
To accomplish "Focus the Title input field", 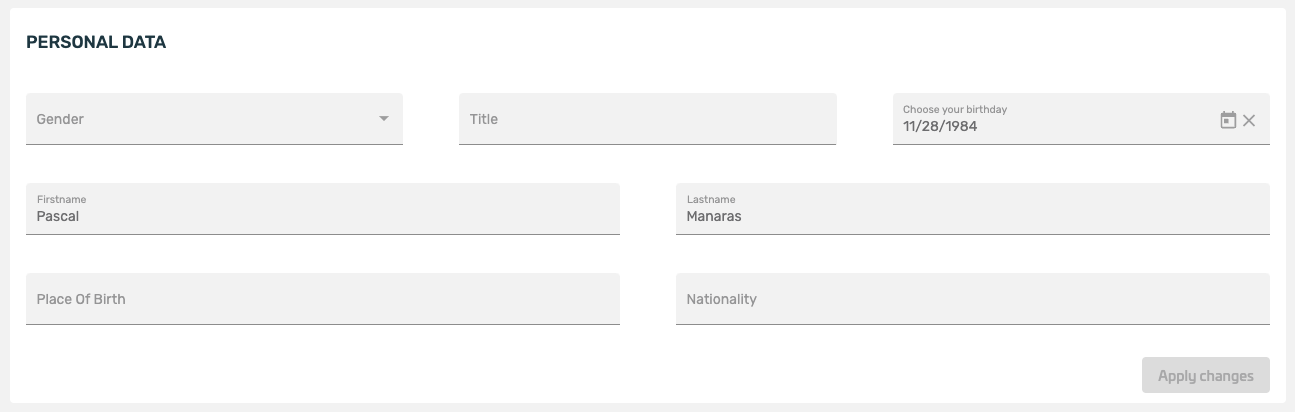I will click(647, 119).
